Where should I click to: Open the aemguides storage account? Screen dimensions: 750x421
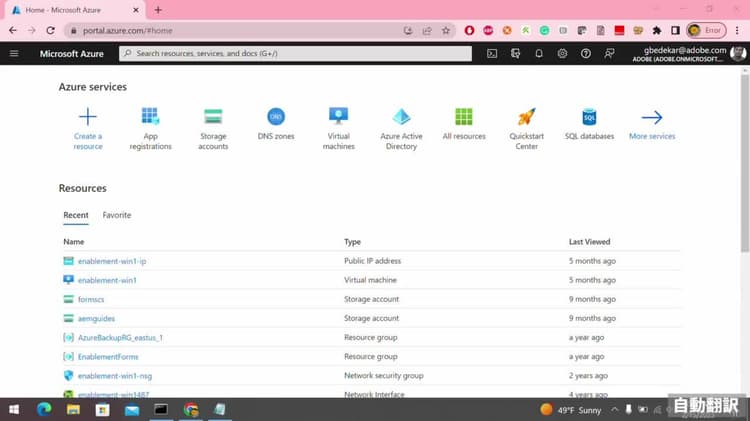pyautogui.click(x=96, y=319)
